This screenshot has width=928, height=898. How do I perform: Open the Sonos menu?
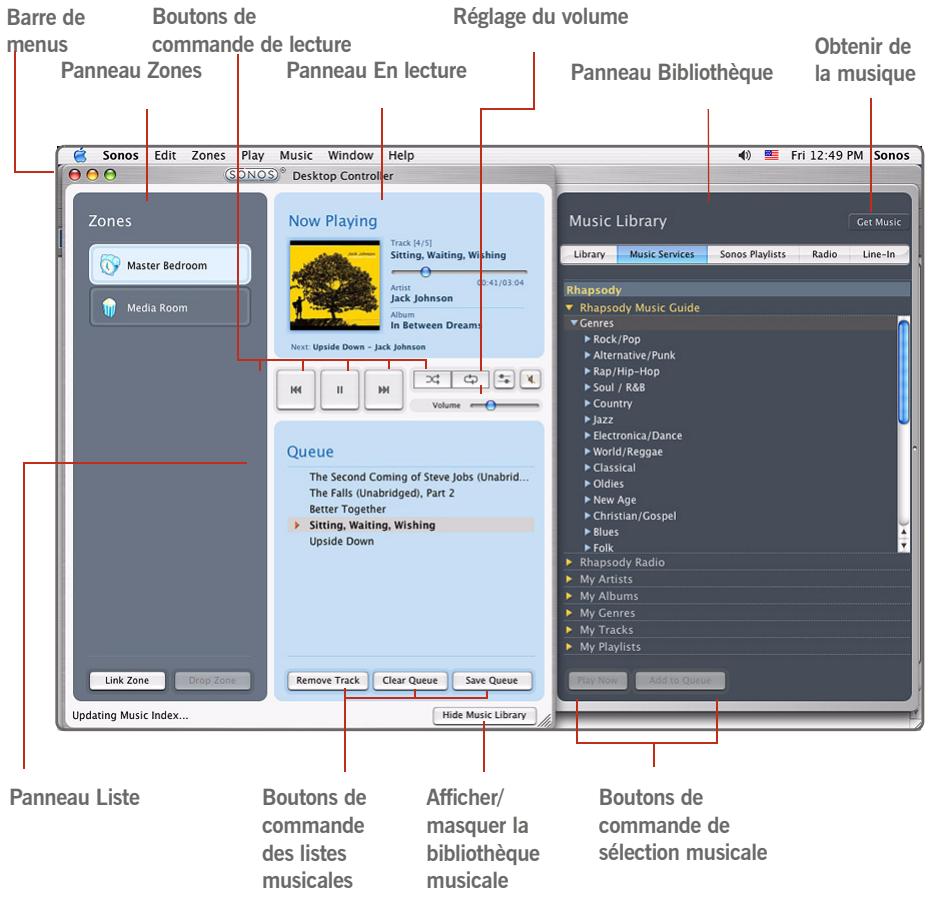120,155
